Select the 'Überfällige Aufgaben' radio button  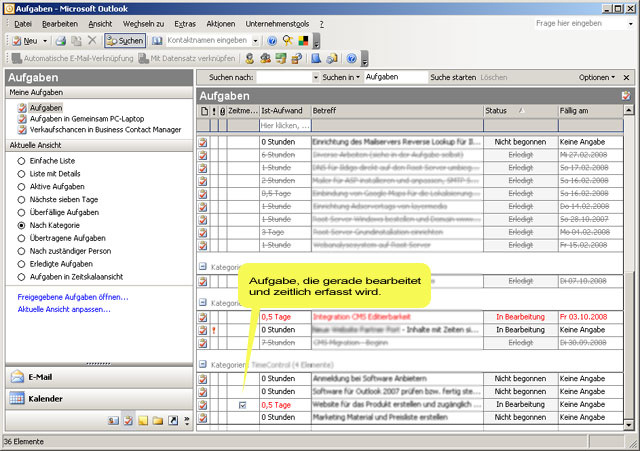pos(22,213)
